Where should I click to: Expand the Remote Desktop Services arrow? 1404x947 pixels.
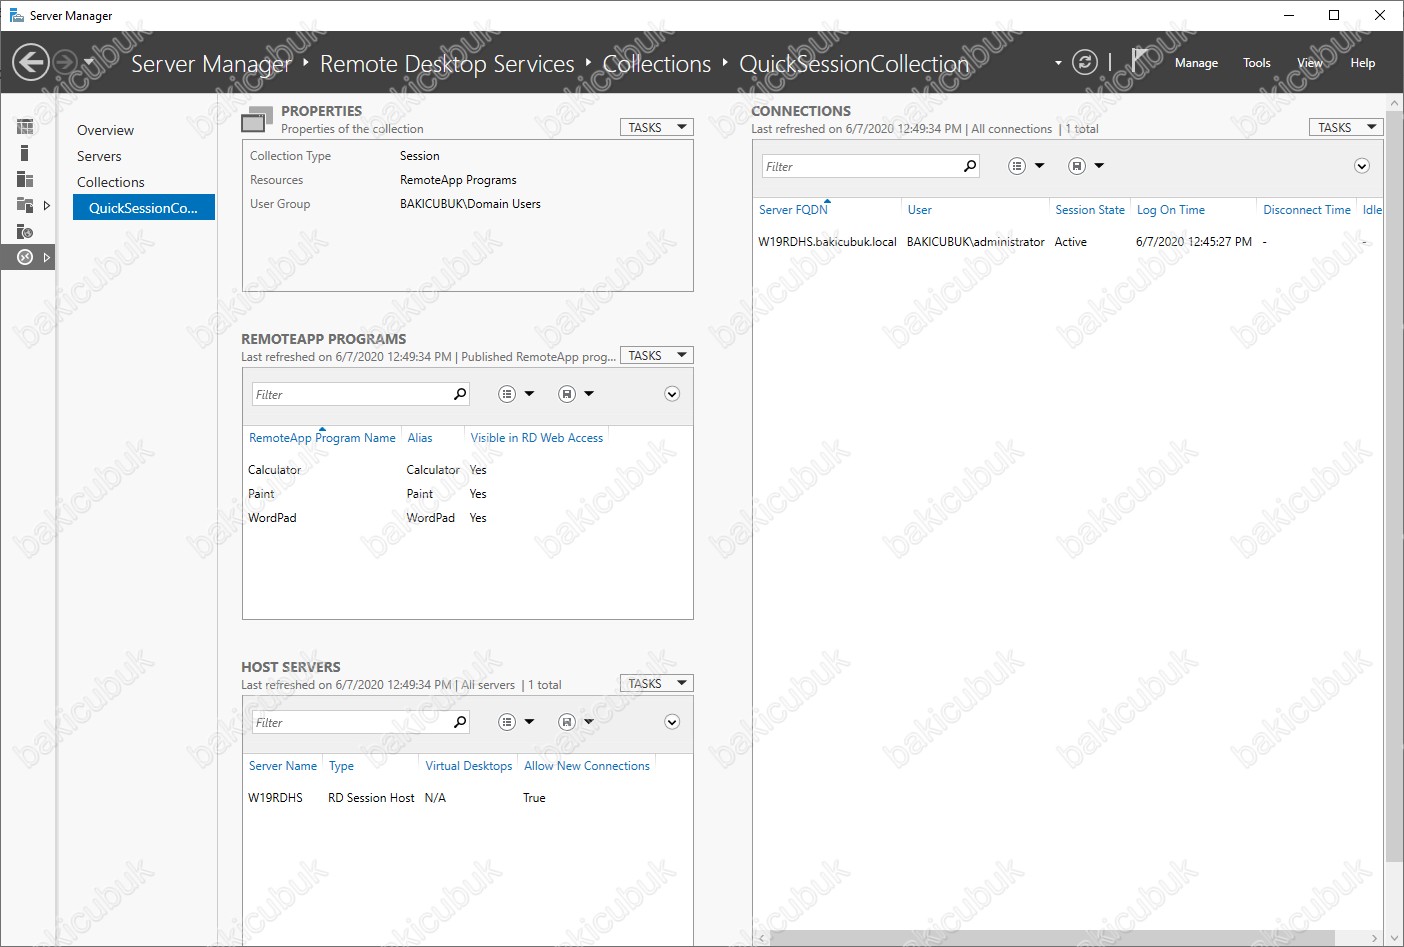tap(46, 257)
